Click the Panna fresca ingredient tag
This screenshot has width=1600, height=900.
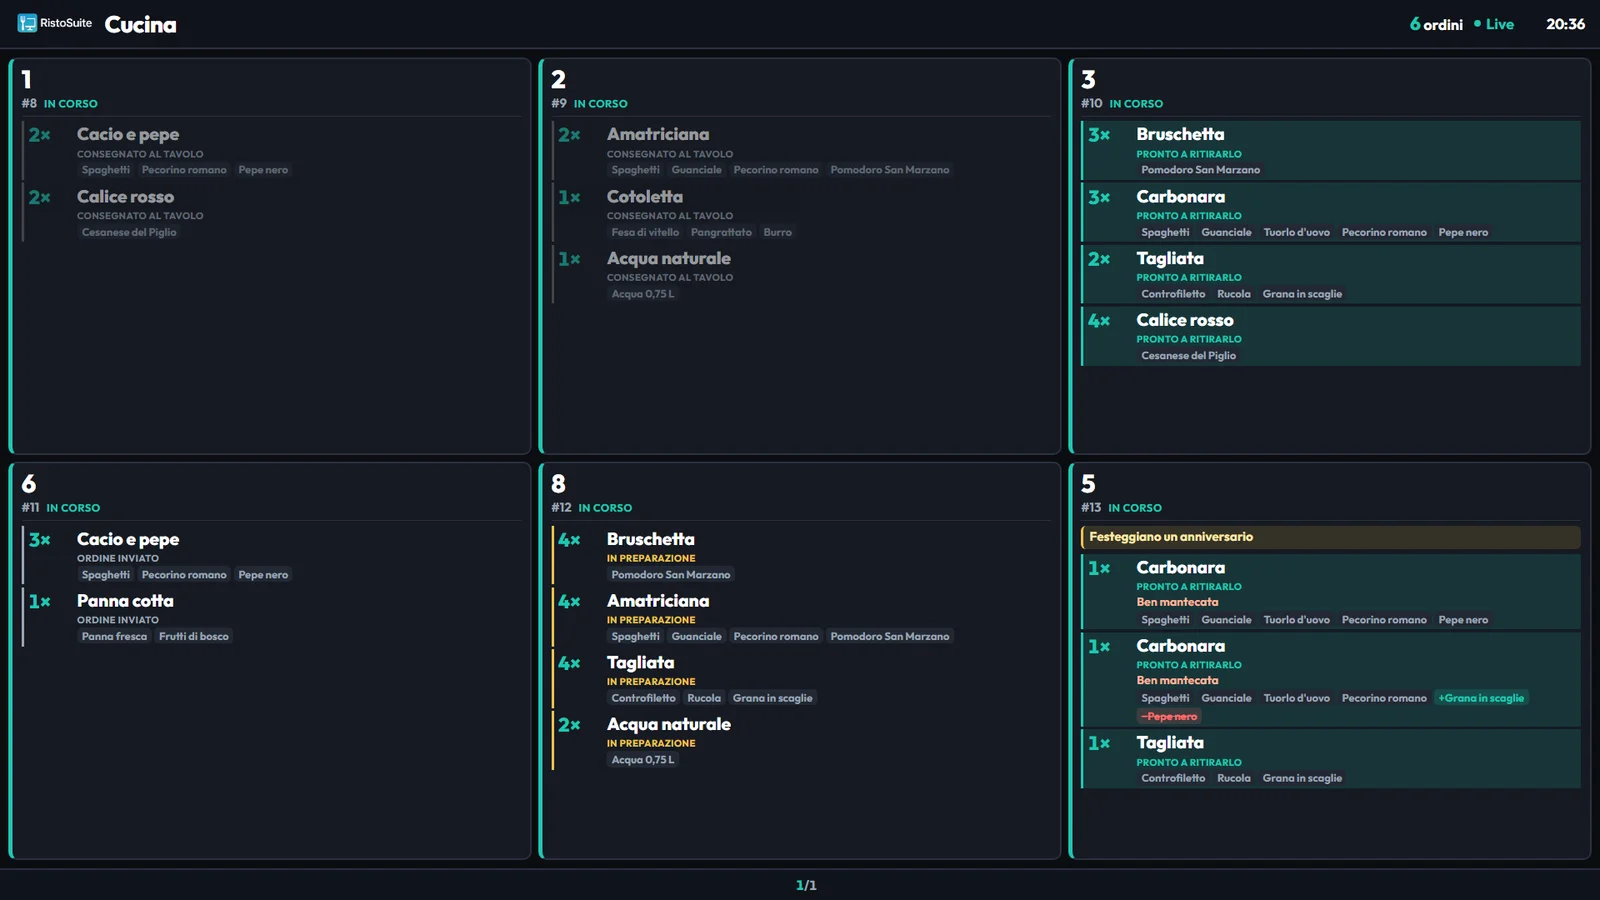[x=114, y=636]
